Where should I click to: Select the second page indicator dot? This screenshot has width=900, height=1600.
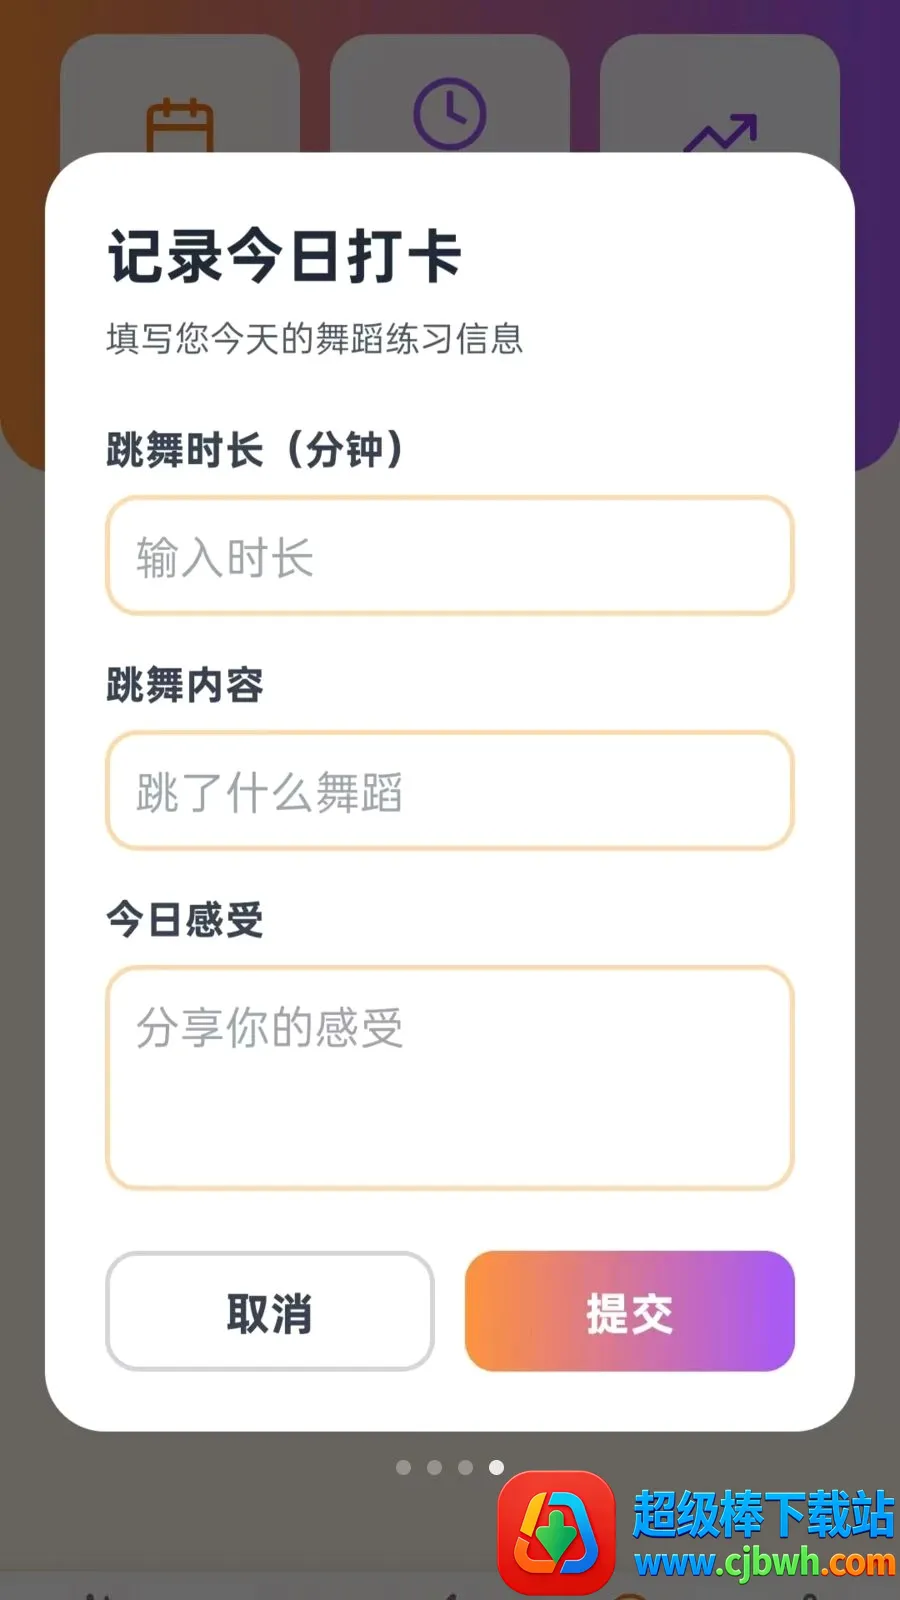434,1467
